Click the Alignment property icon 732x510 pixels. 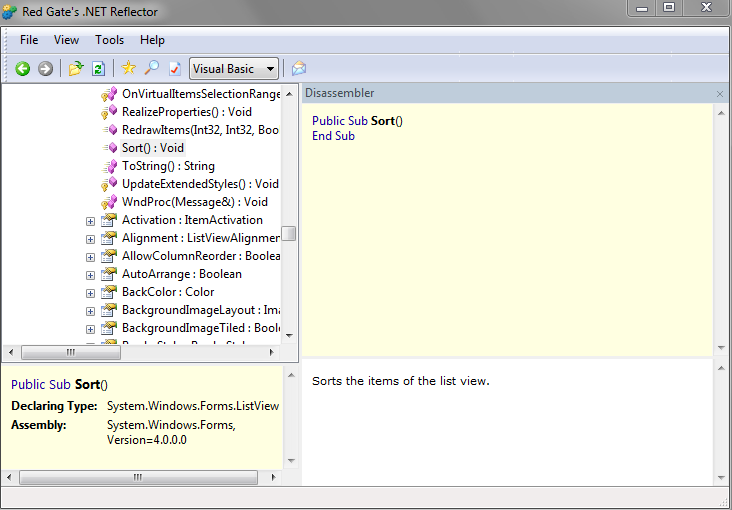(x=109, y=238)
